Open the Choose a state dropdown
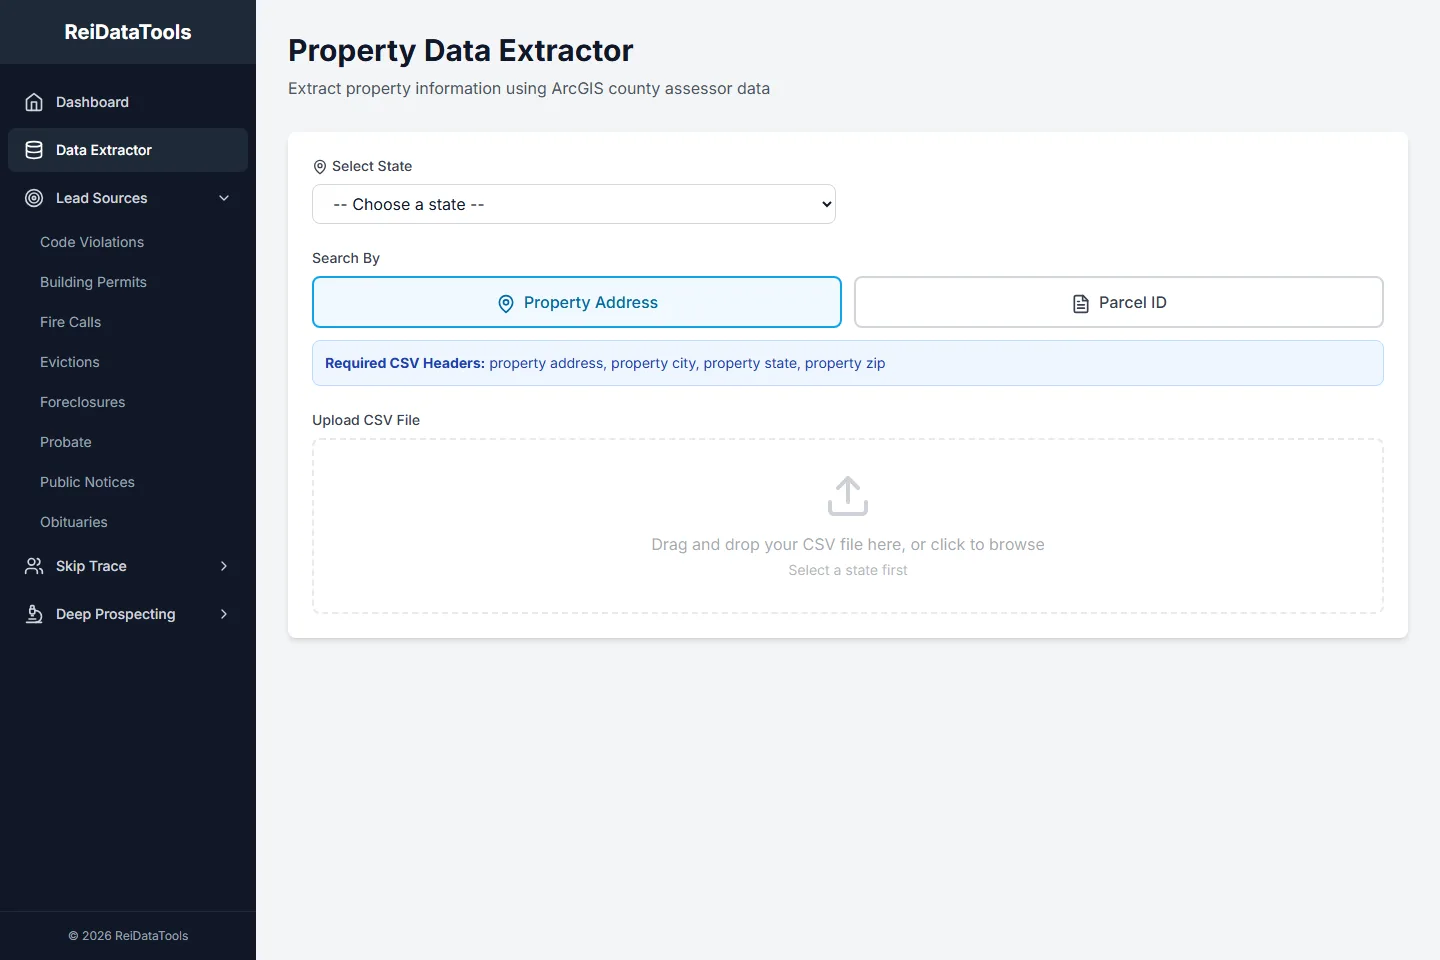 [x=574, y=204]
